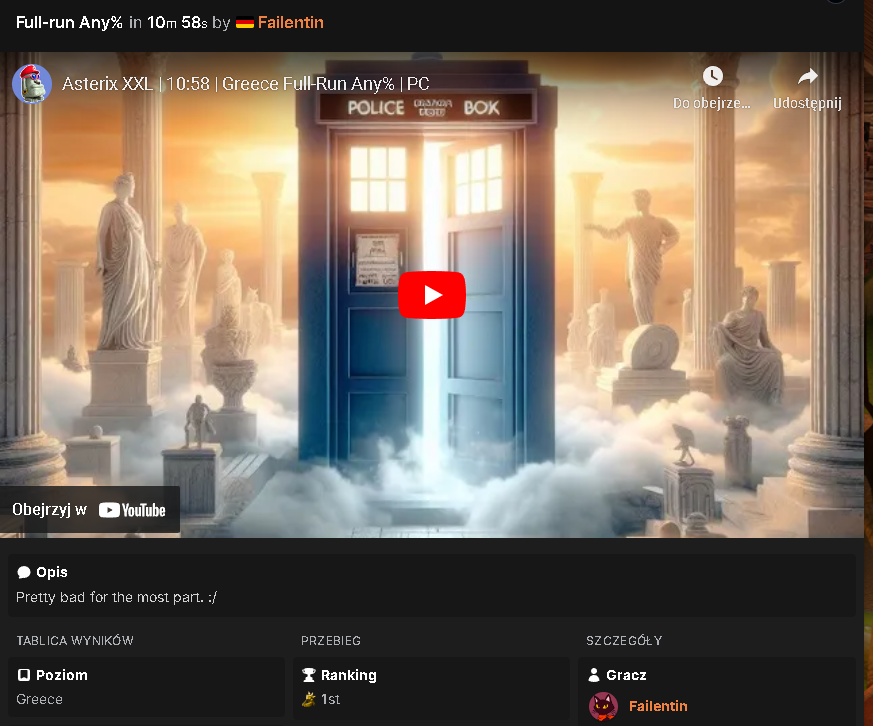The width and height of the screenshot is (873, 726).
Task: Click the Udostępnij share arrow icon
Action: 807,76
